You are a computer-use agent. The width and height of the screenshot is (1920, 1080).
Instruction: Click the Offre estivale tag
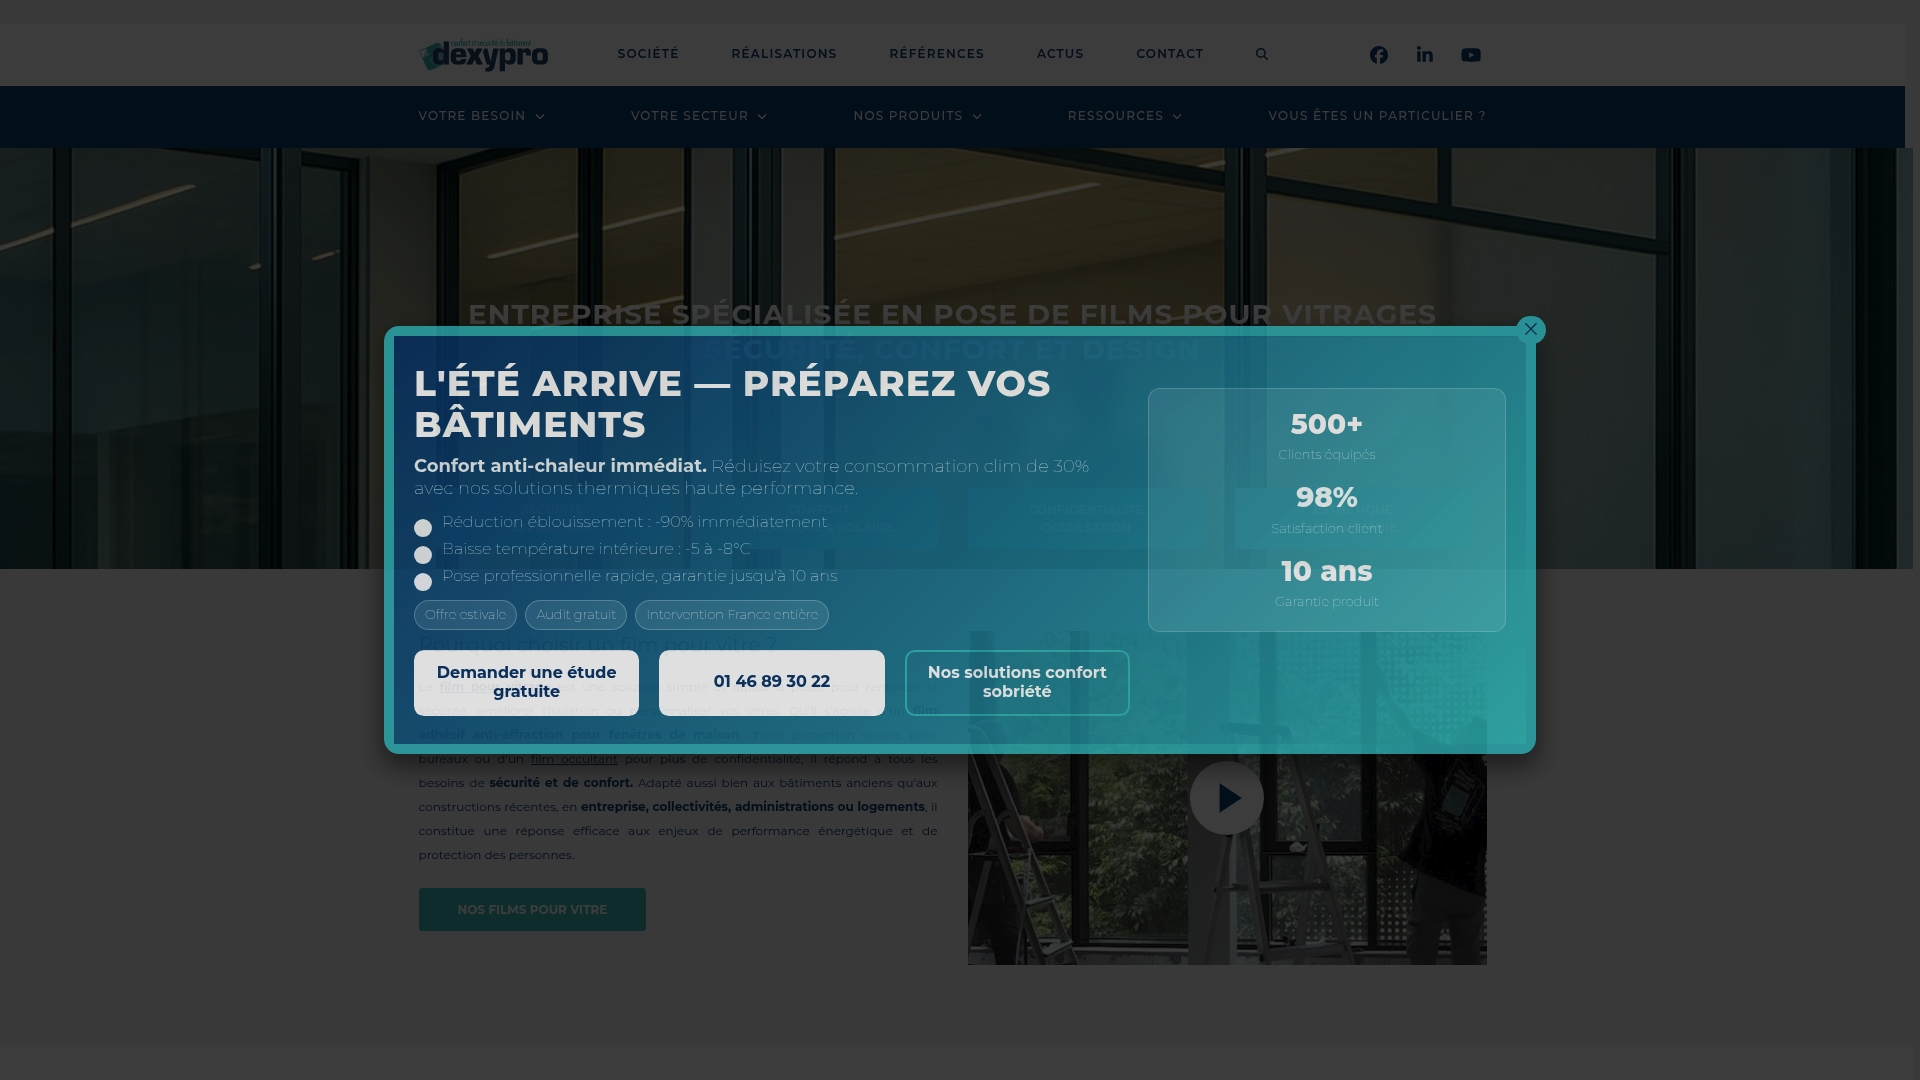pos(465,615)
